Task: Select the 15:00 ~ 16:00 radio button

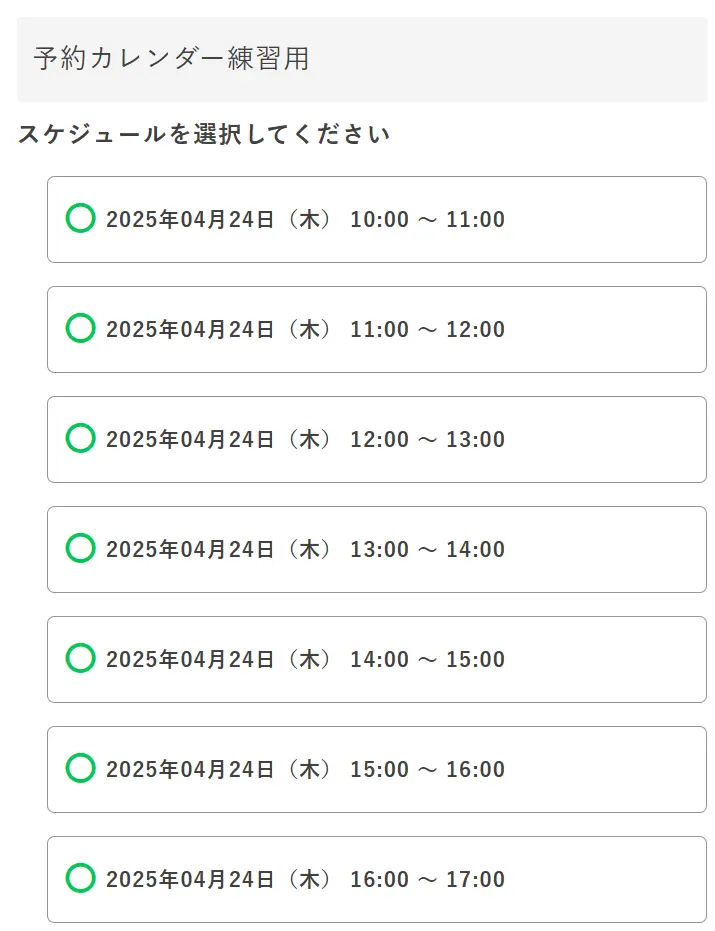Action: coord(80,769)
